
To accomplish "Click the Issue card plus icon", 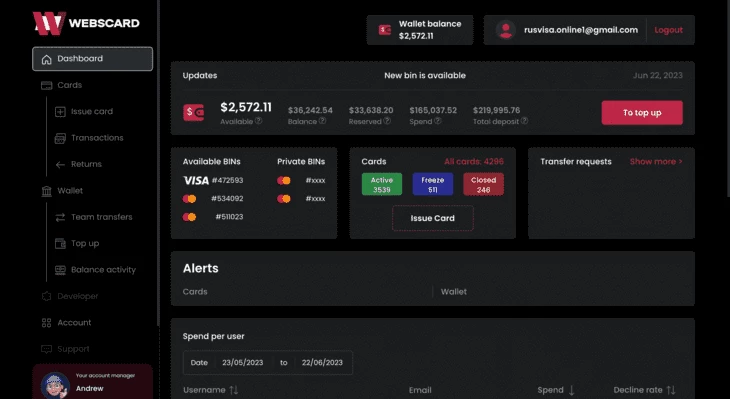I will 60,112.
